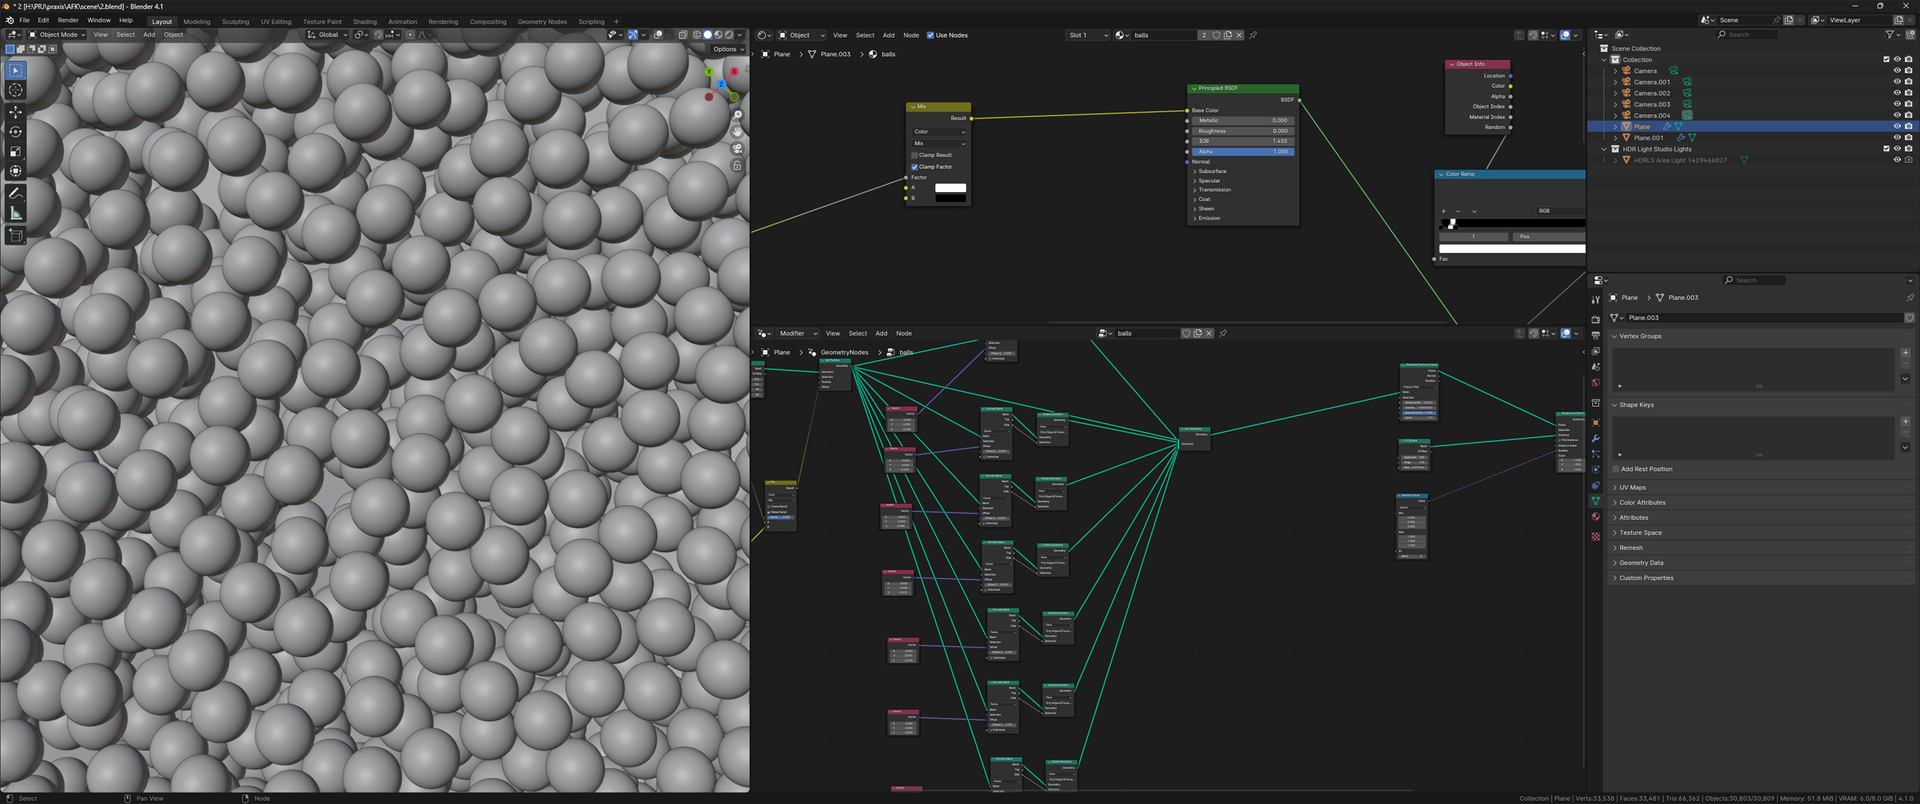The height and width of the screenshot is (804, 1920).
Task: Activate the 3D Cursor tool
Action: 15,90
